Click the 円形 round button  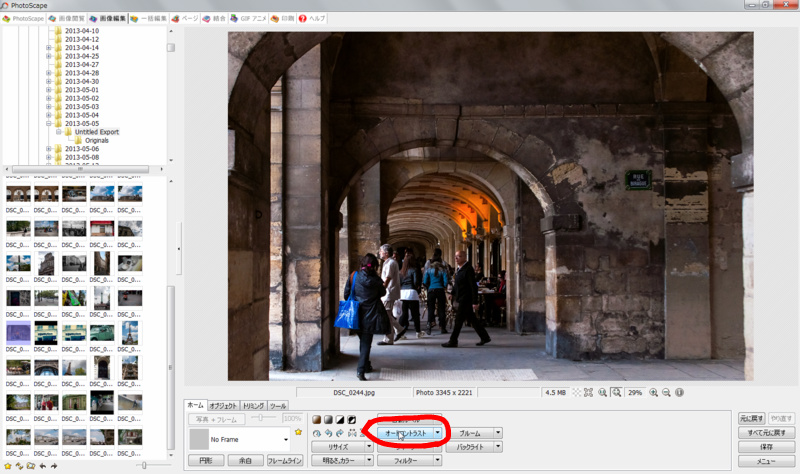point(206,460)
